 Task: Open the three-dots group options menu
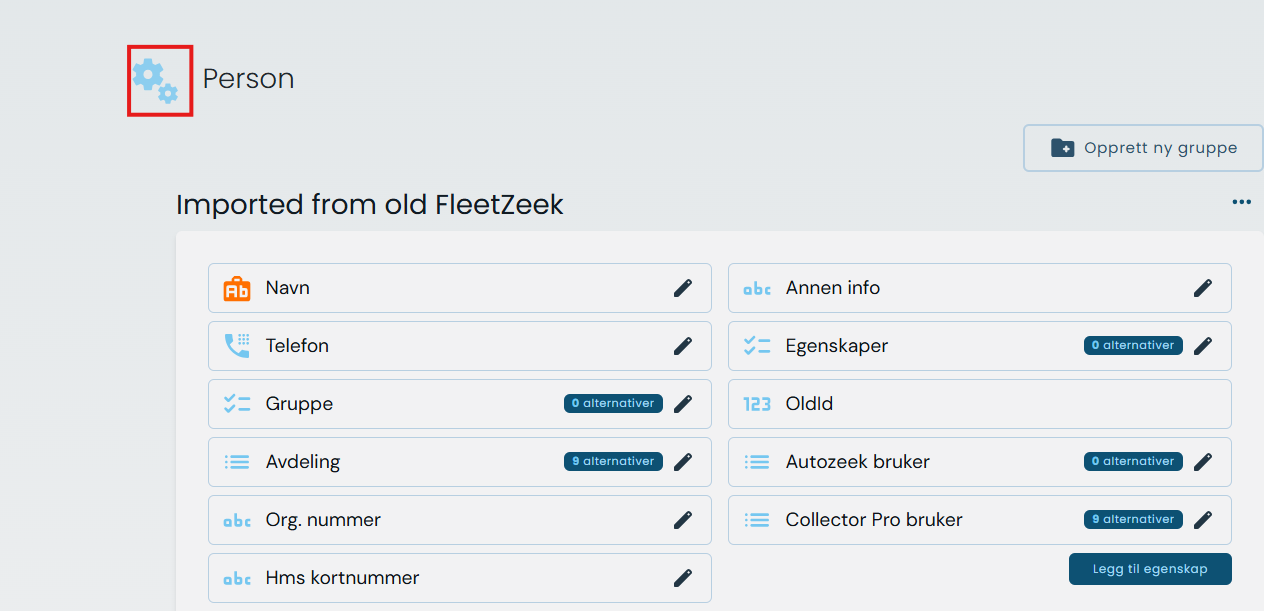pyautogui.click(x=1242, y=202)
